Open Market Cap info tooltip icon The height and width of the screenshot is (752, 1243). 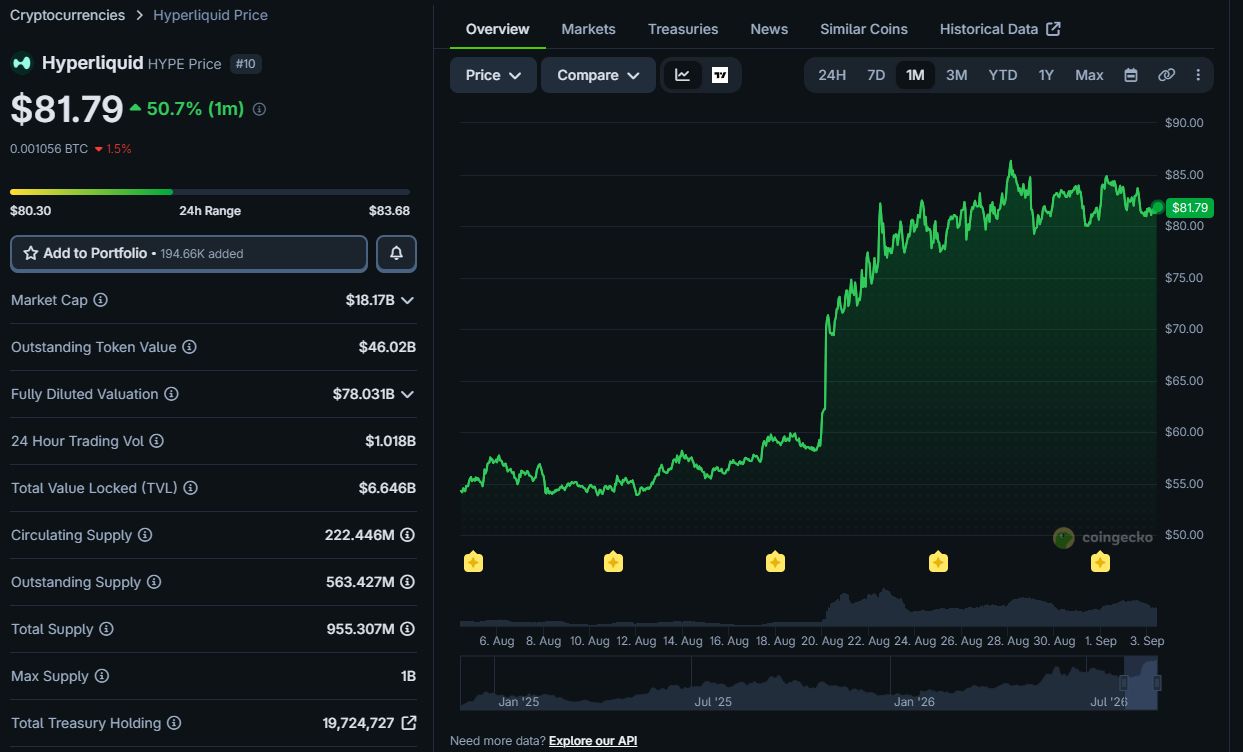(x=100, y=300)
